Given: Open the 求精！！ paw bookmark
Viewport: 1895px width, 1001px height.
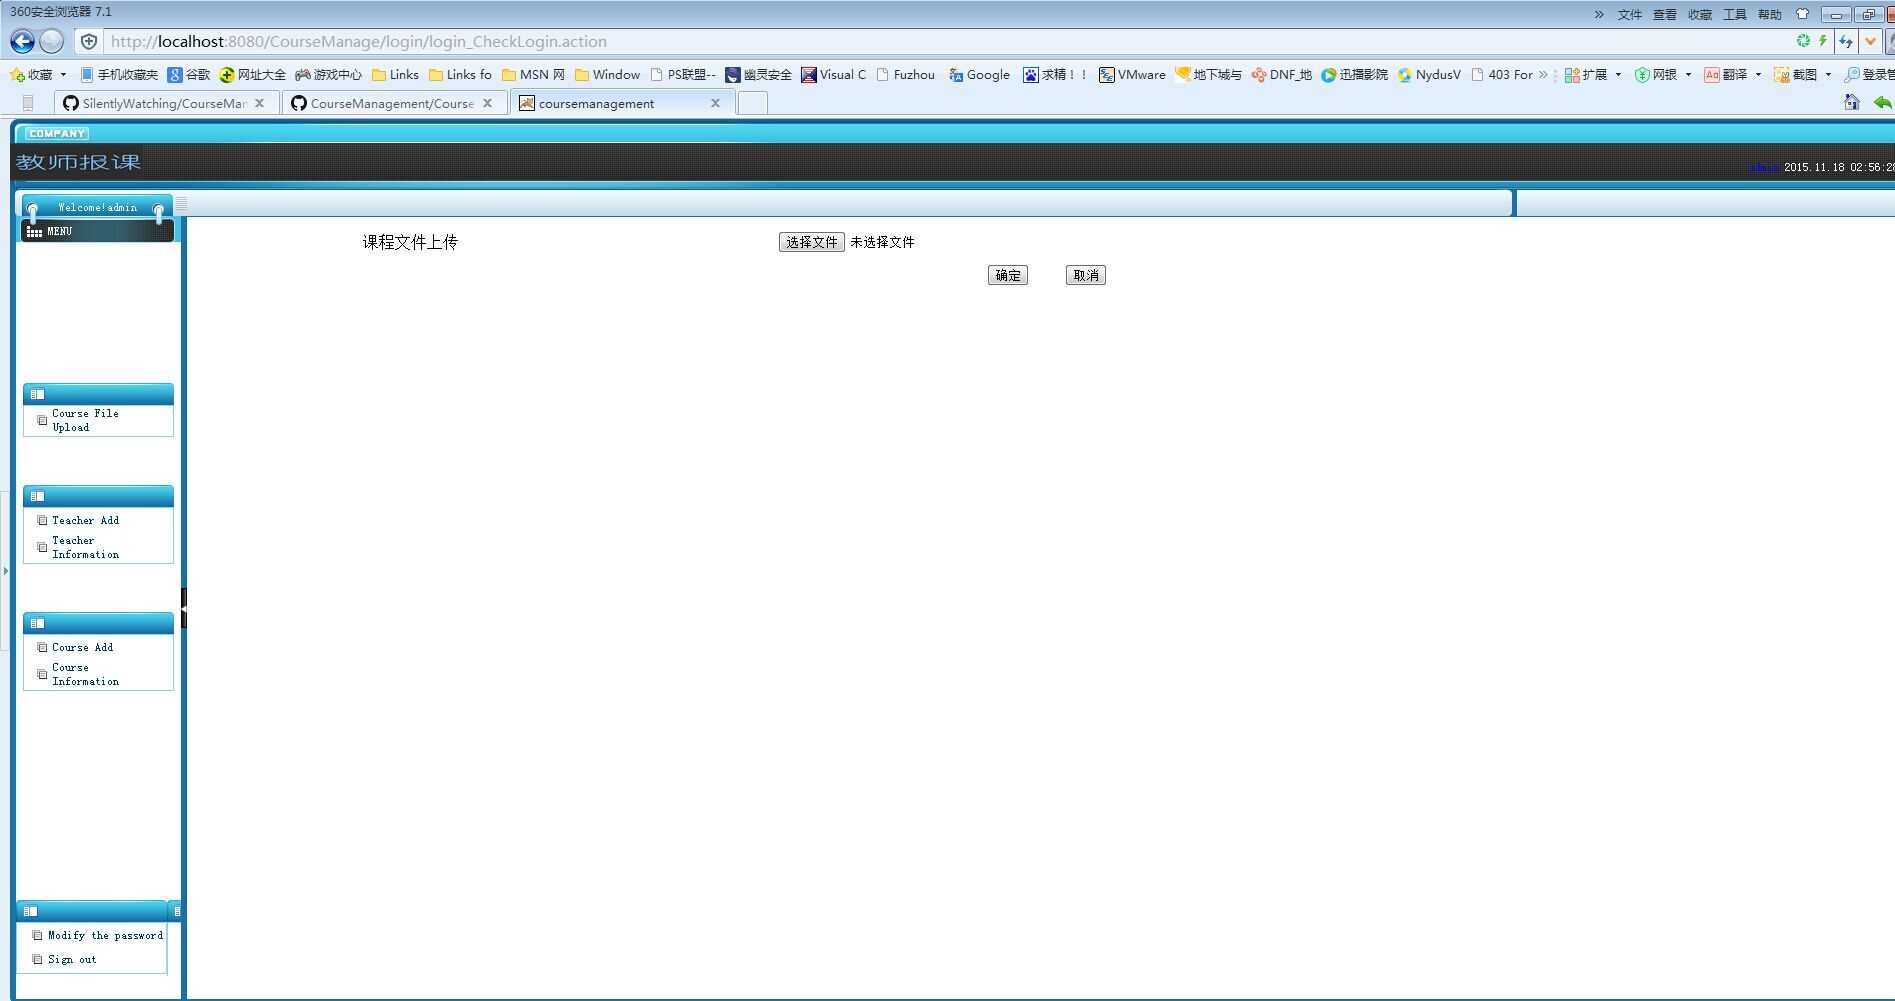Looking at the screenshot, I should coord(1054,75).
